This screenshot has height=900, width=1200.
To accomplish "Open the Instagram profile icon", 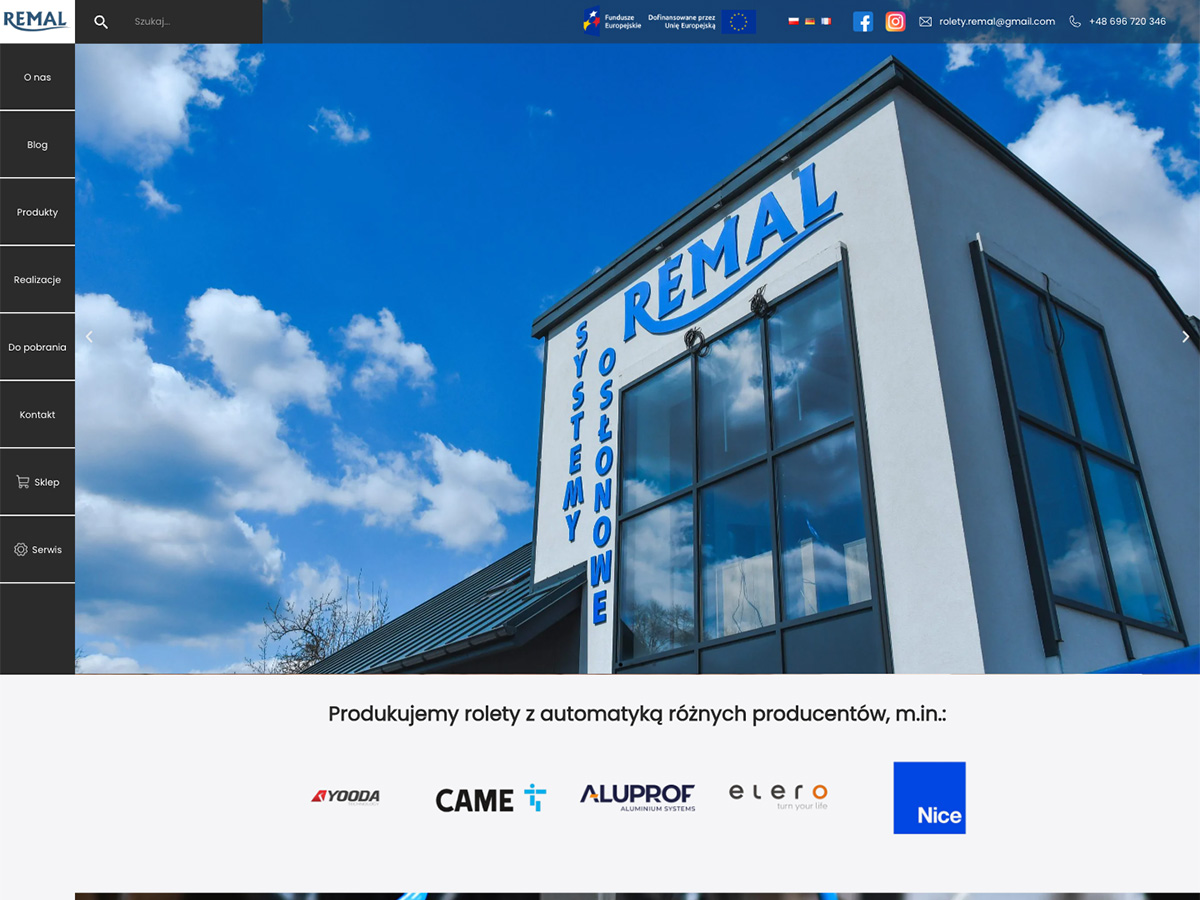I will 895,21.
